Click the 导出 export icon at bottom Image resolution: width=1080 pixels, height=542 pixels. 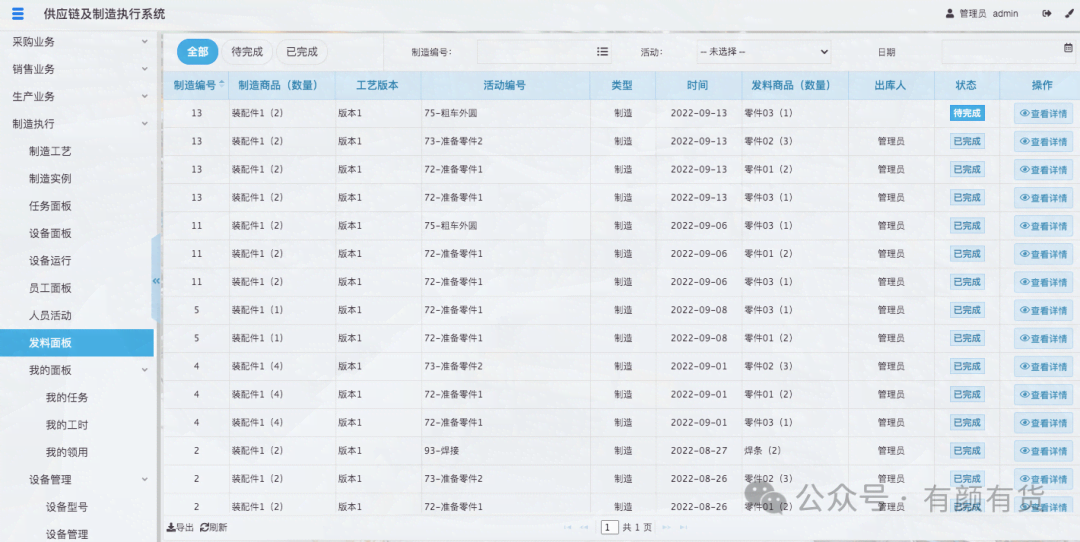[171, 527]
